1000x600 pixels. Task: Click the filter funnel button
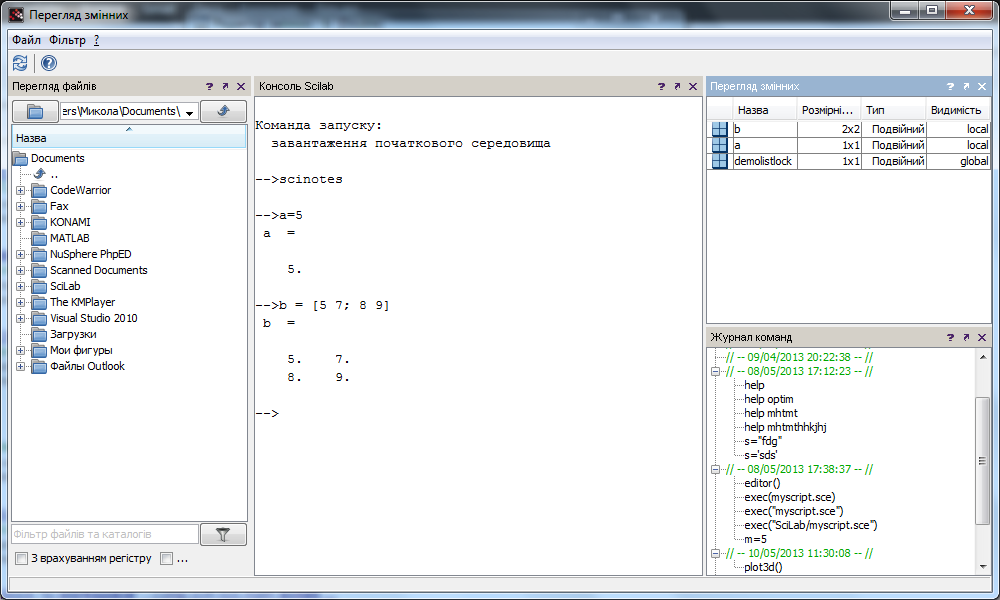pos(223,534)
